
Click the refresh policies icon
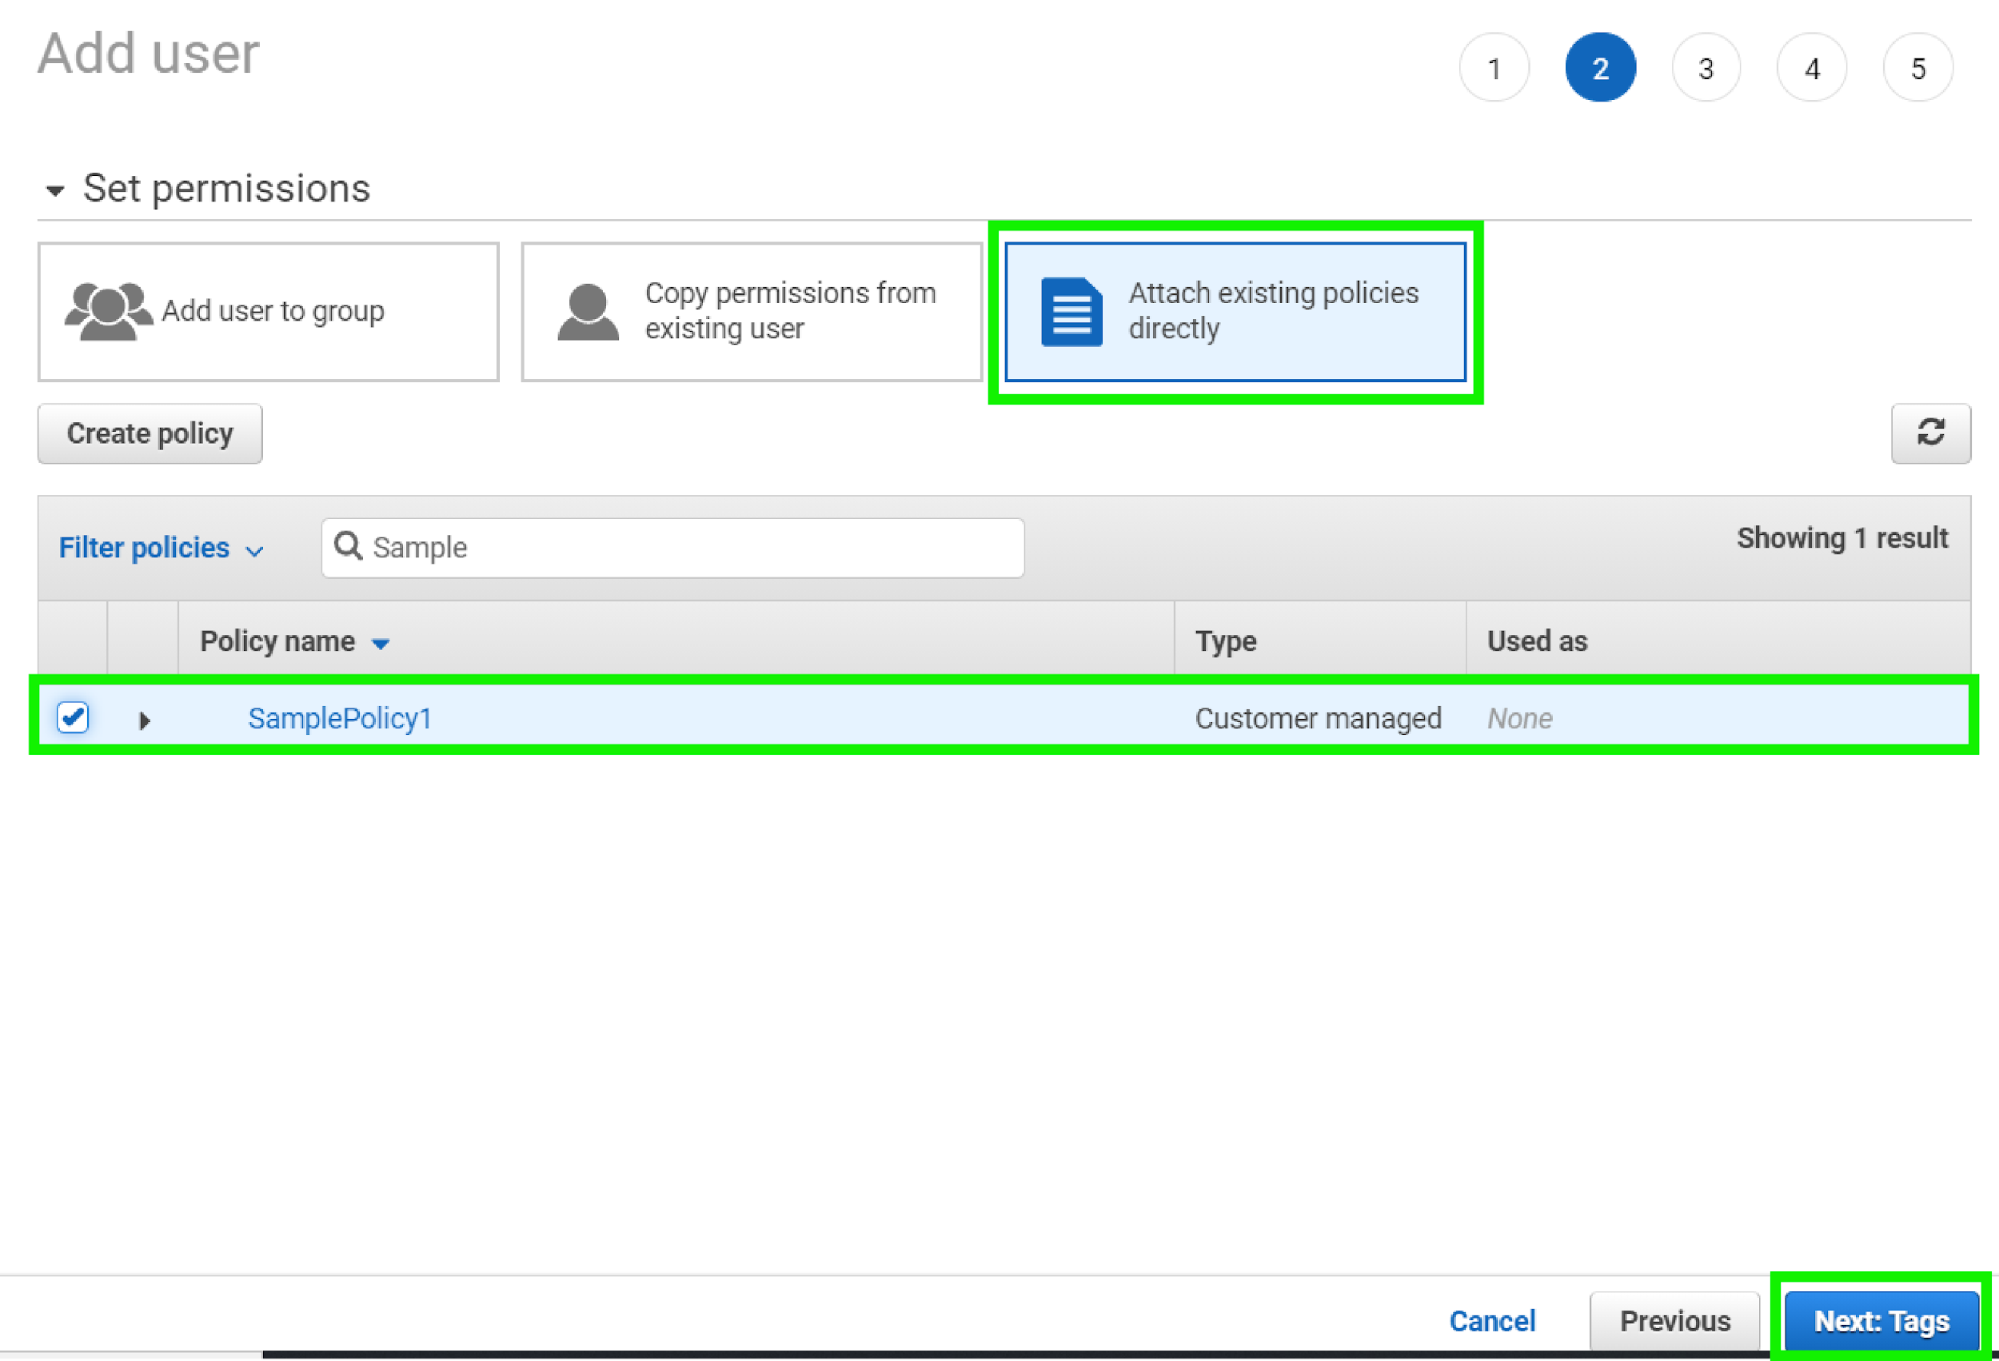[1930, 433]
